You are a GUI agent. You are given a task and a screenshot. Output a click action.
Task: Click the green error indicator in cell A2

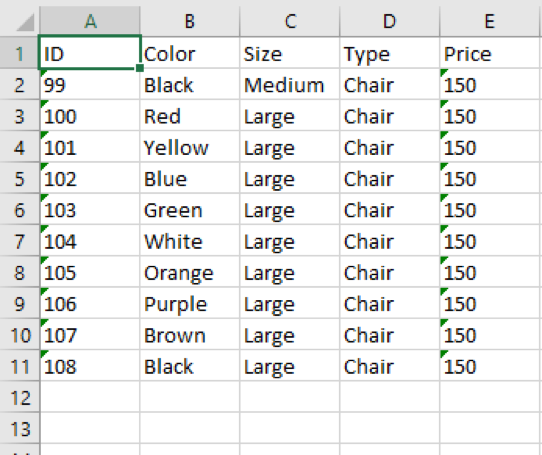pos(44,72)
